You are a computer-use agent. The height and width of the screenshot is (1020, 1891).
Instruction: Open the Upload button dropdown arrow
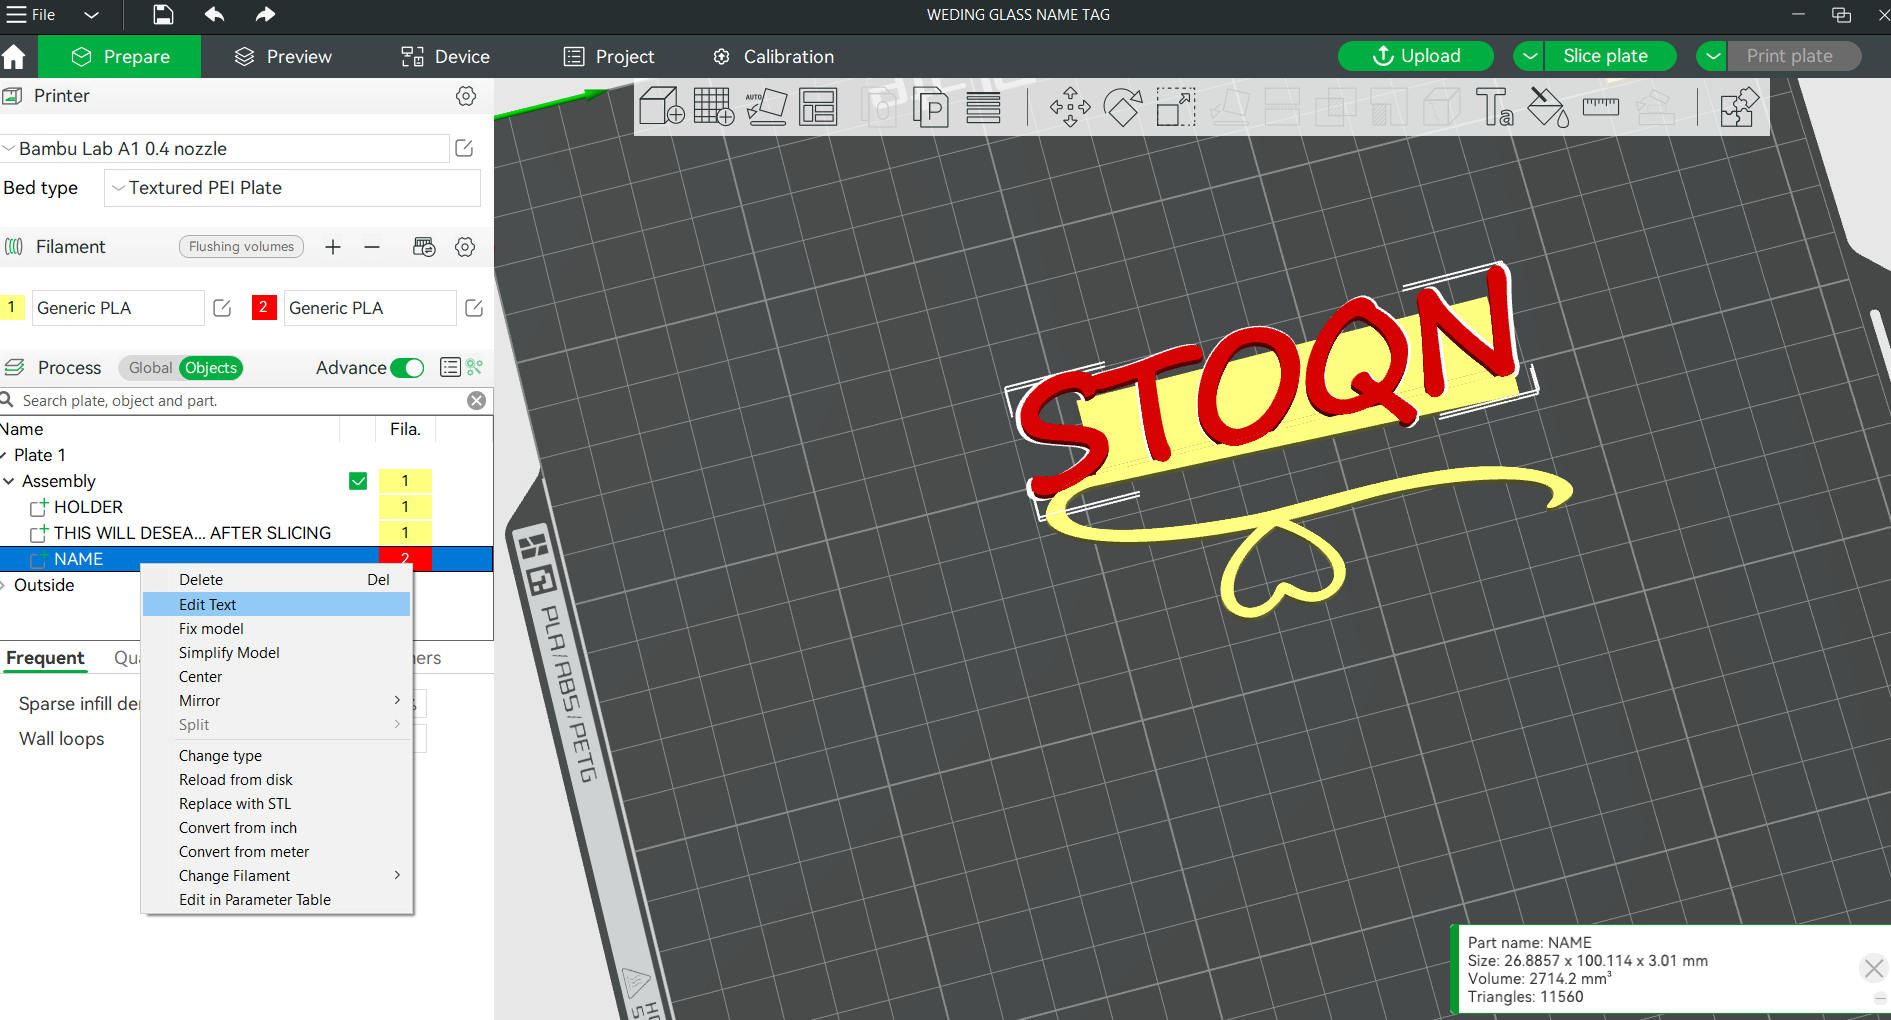pos(1529,56)
